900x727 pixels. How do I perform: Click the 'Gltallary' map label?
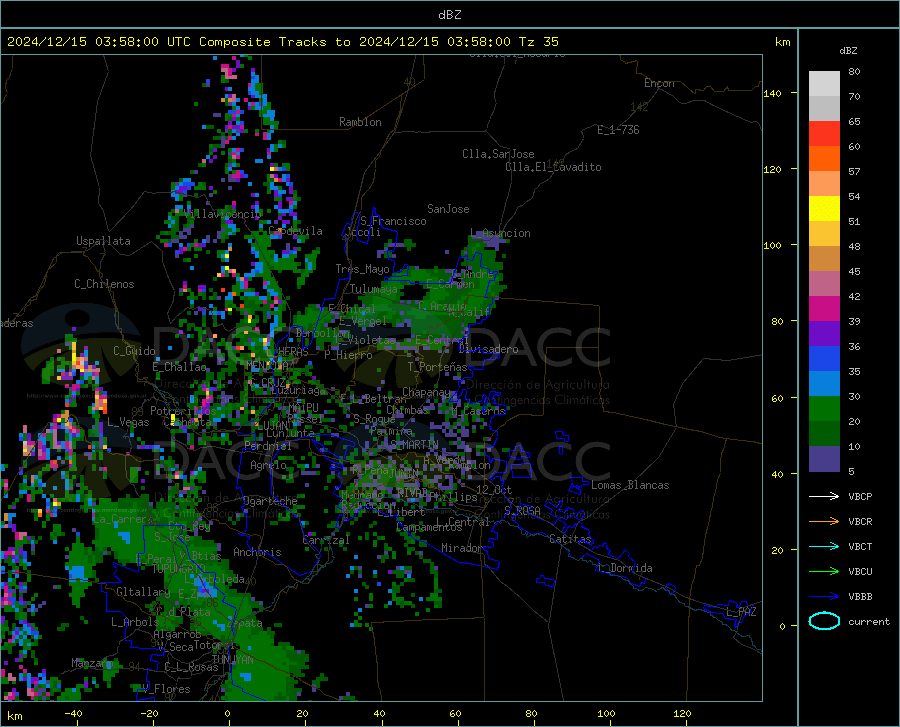[x=143, y=592]
